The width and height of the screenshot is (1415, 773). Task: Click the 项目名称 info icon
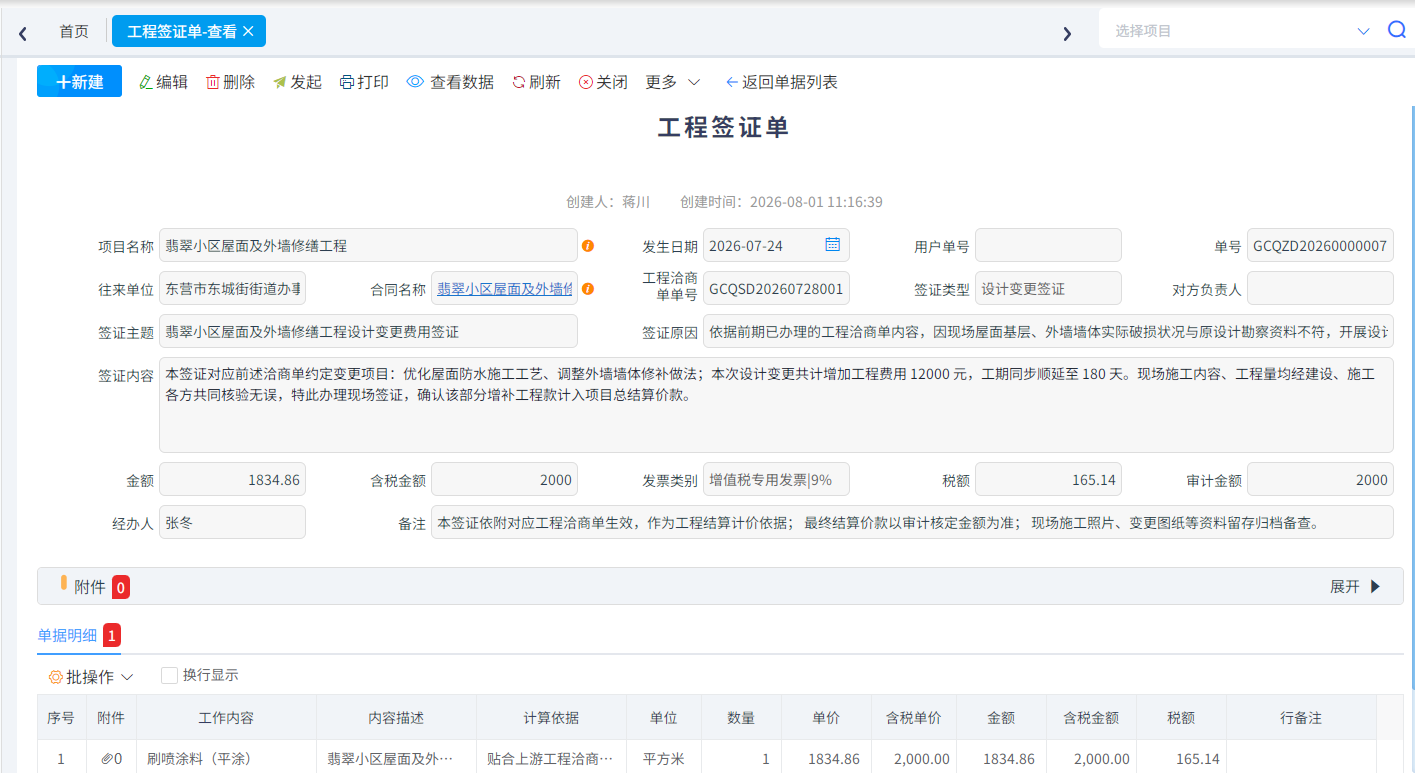588,245
